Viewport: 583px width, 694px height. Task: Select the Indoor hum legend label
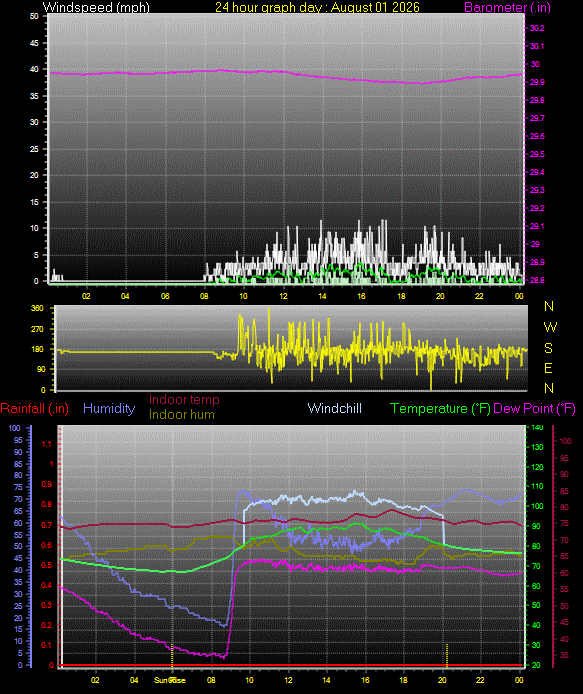182,414
